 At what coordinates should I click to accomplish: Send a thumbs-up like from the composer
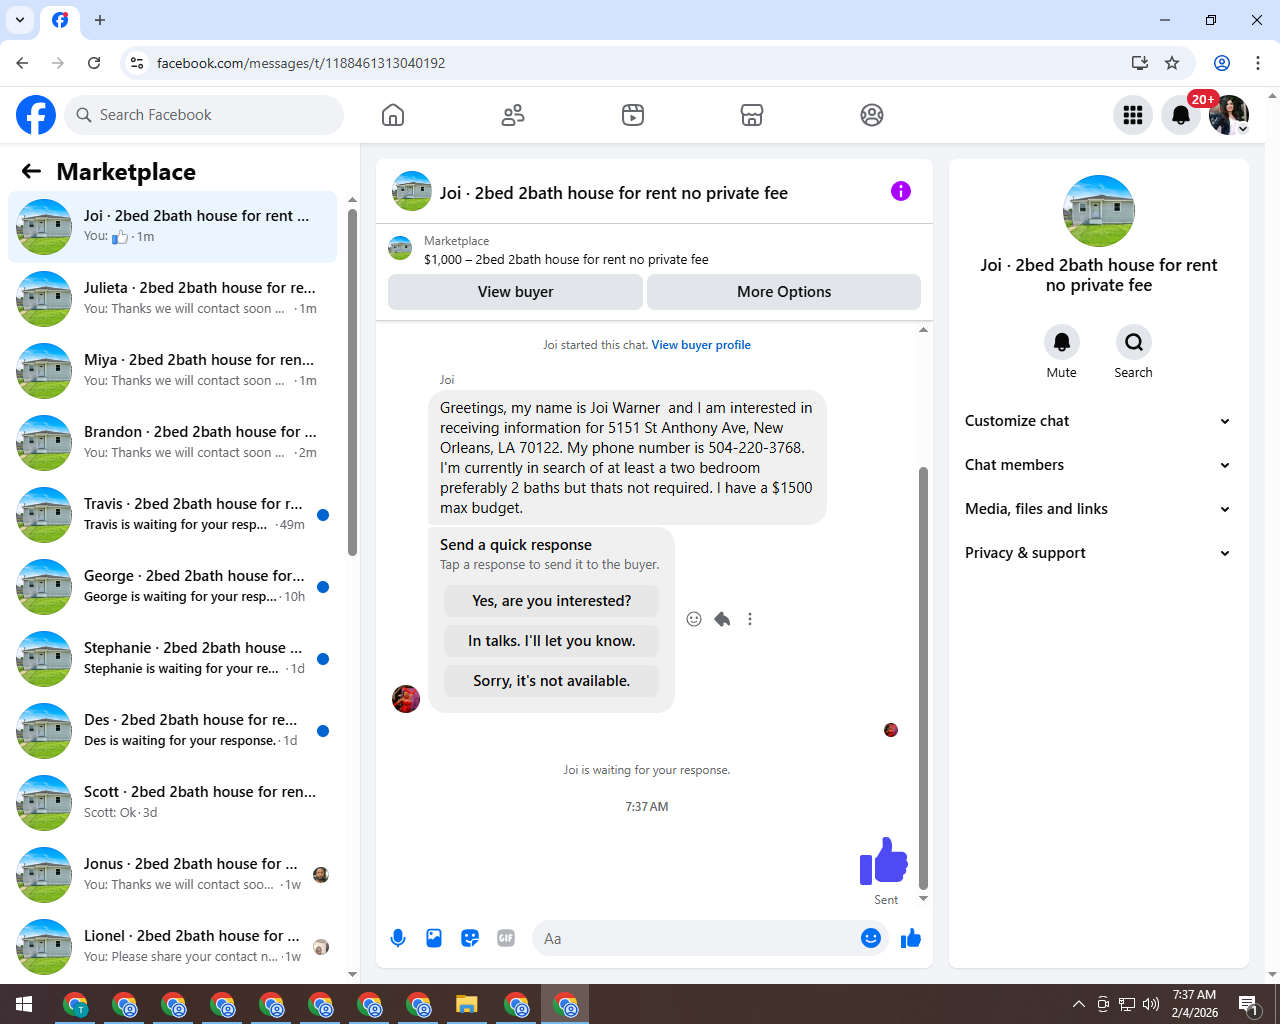[911, 938]
